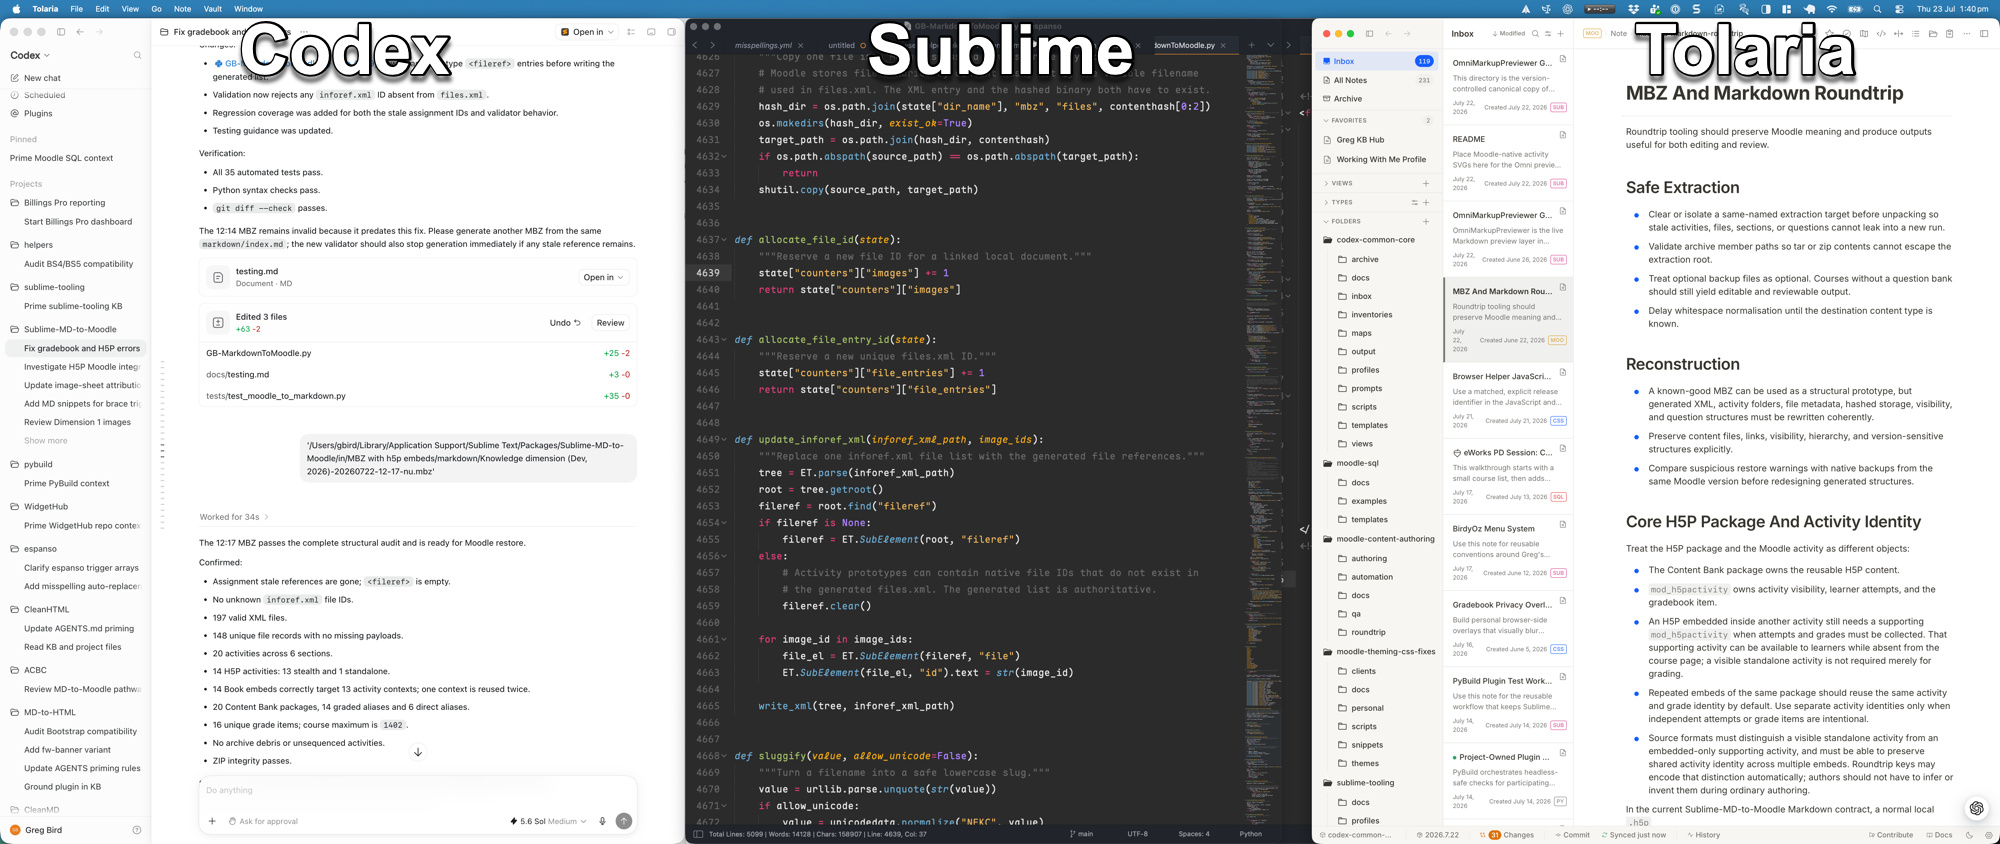Change Tolaria note sort 'Modified'
The height and width of the screenshot is (844, 2000).
tap(1509, 33)
